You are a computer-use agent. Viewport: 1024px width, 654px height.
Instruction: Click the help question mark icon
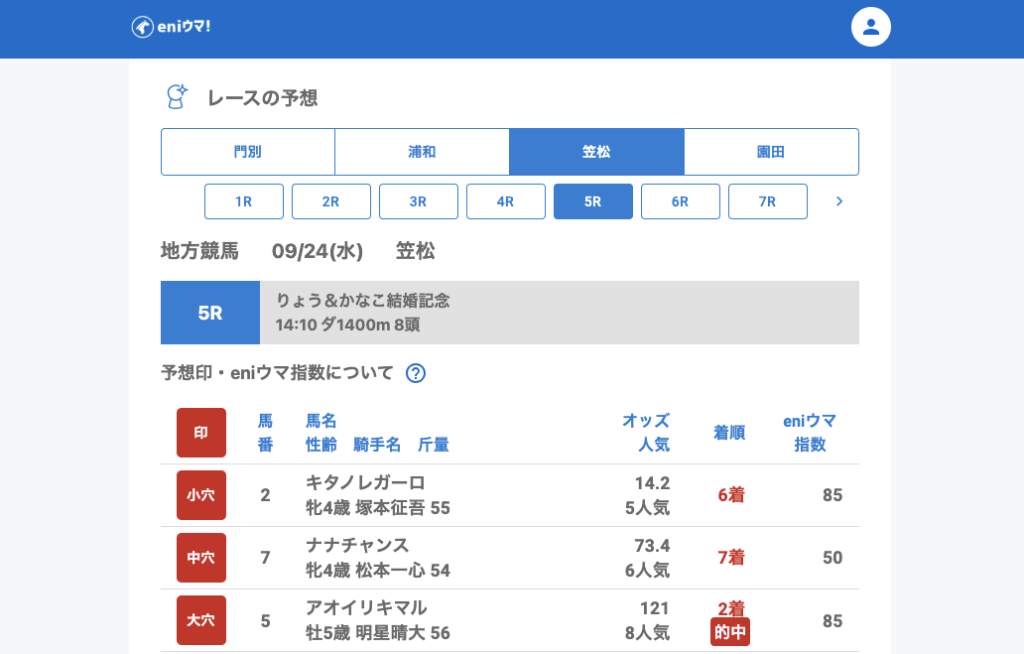(416, 373)
